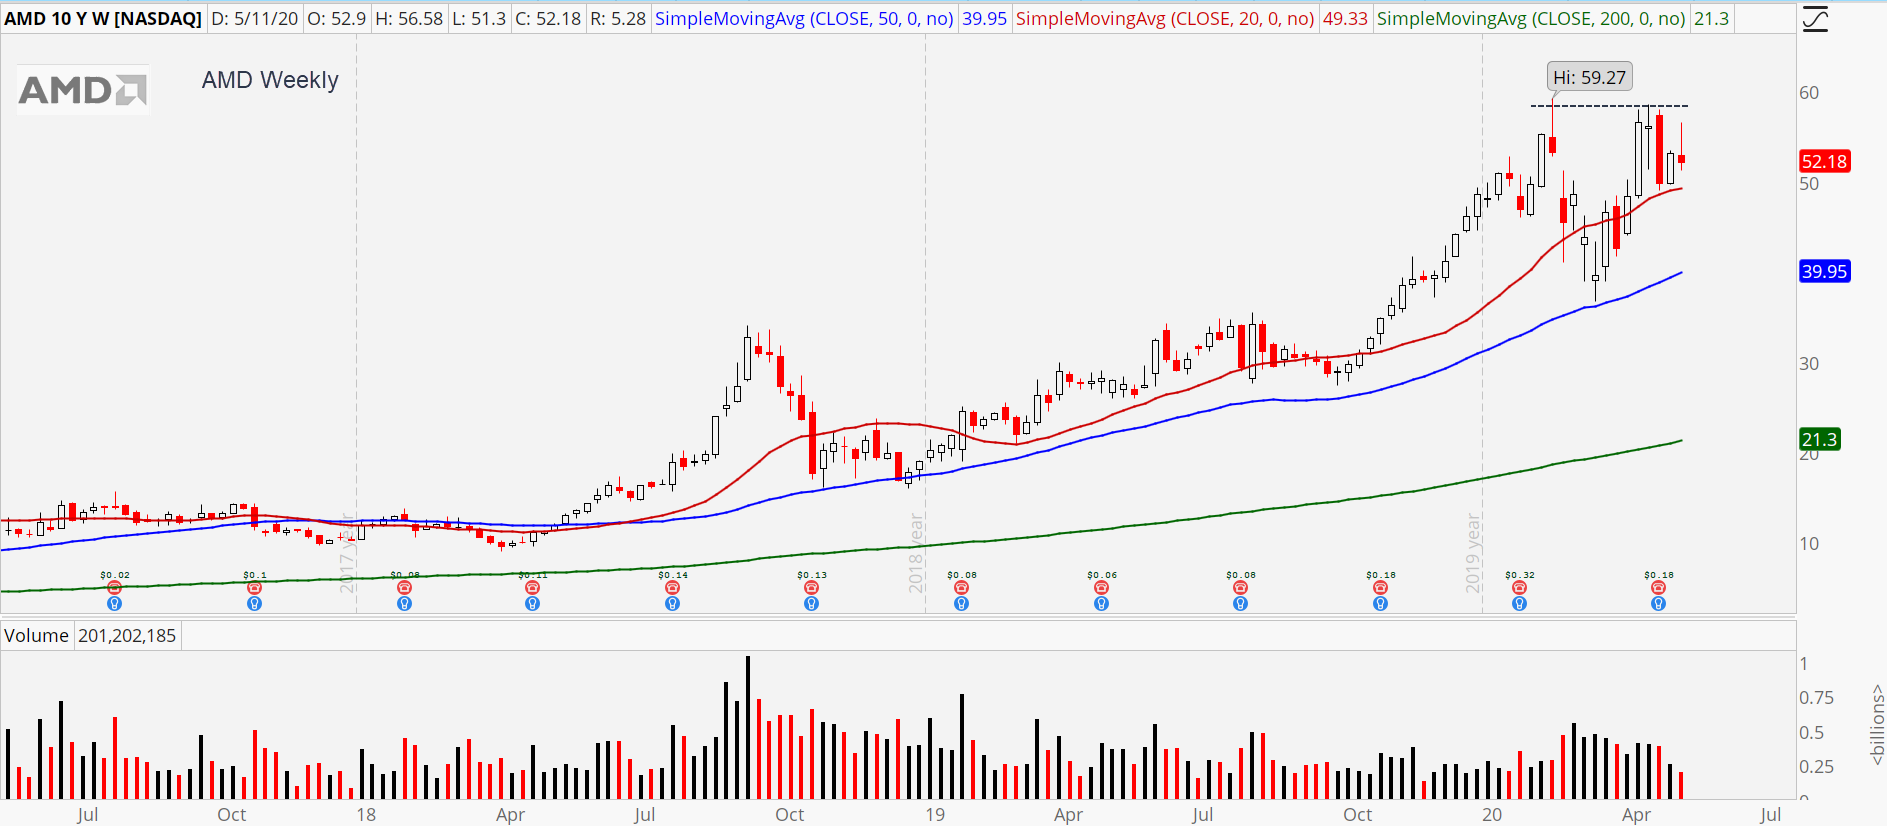Click the red earnings phone icon under $0.06
Image resolution: width=1887 pixels, height=826 pixels.
coord(1101,588)
